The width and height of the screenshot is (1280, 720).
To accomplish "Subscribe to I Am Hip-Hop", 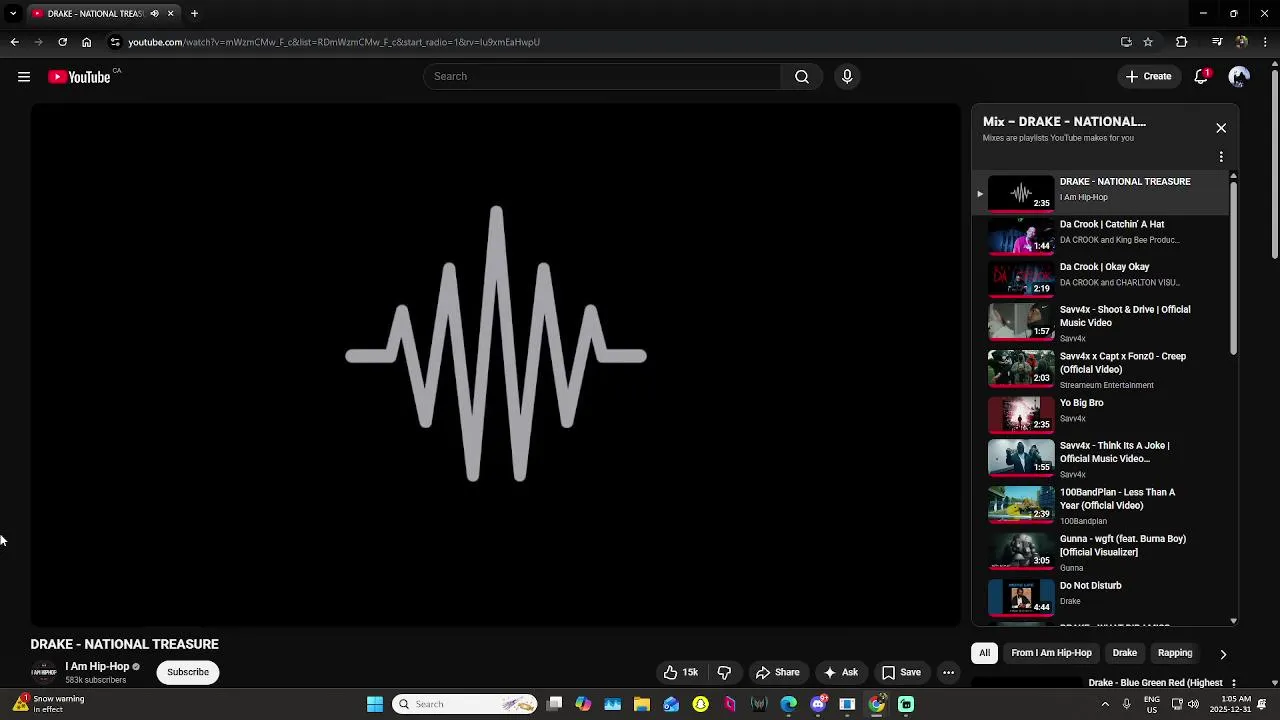I will click(188, 672).
